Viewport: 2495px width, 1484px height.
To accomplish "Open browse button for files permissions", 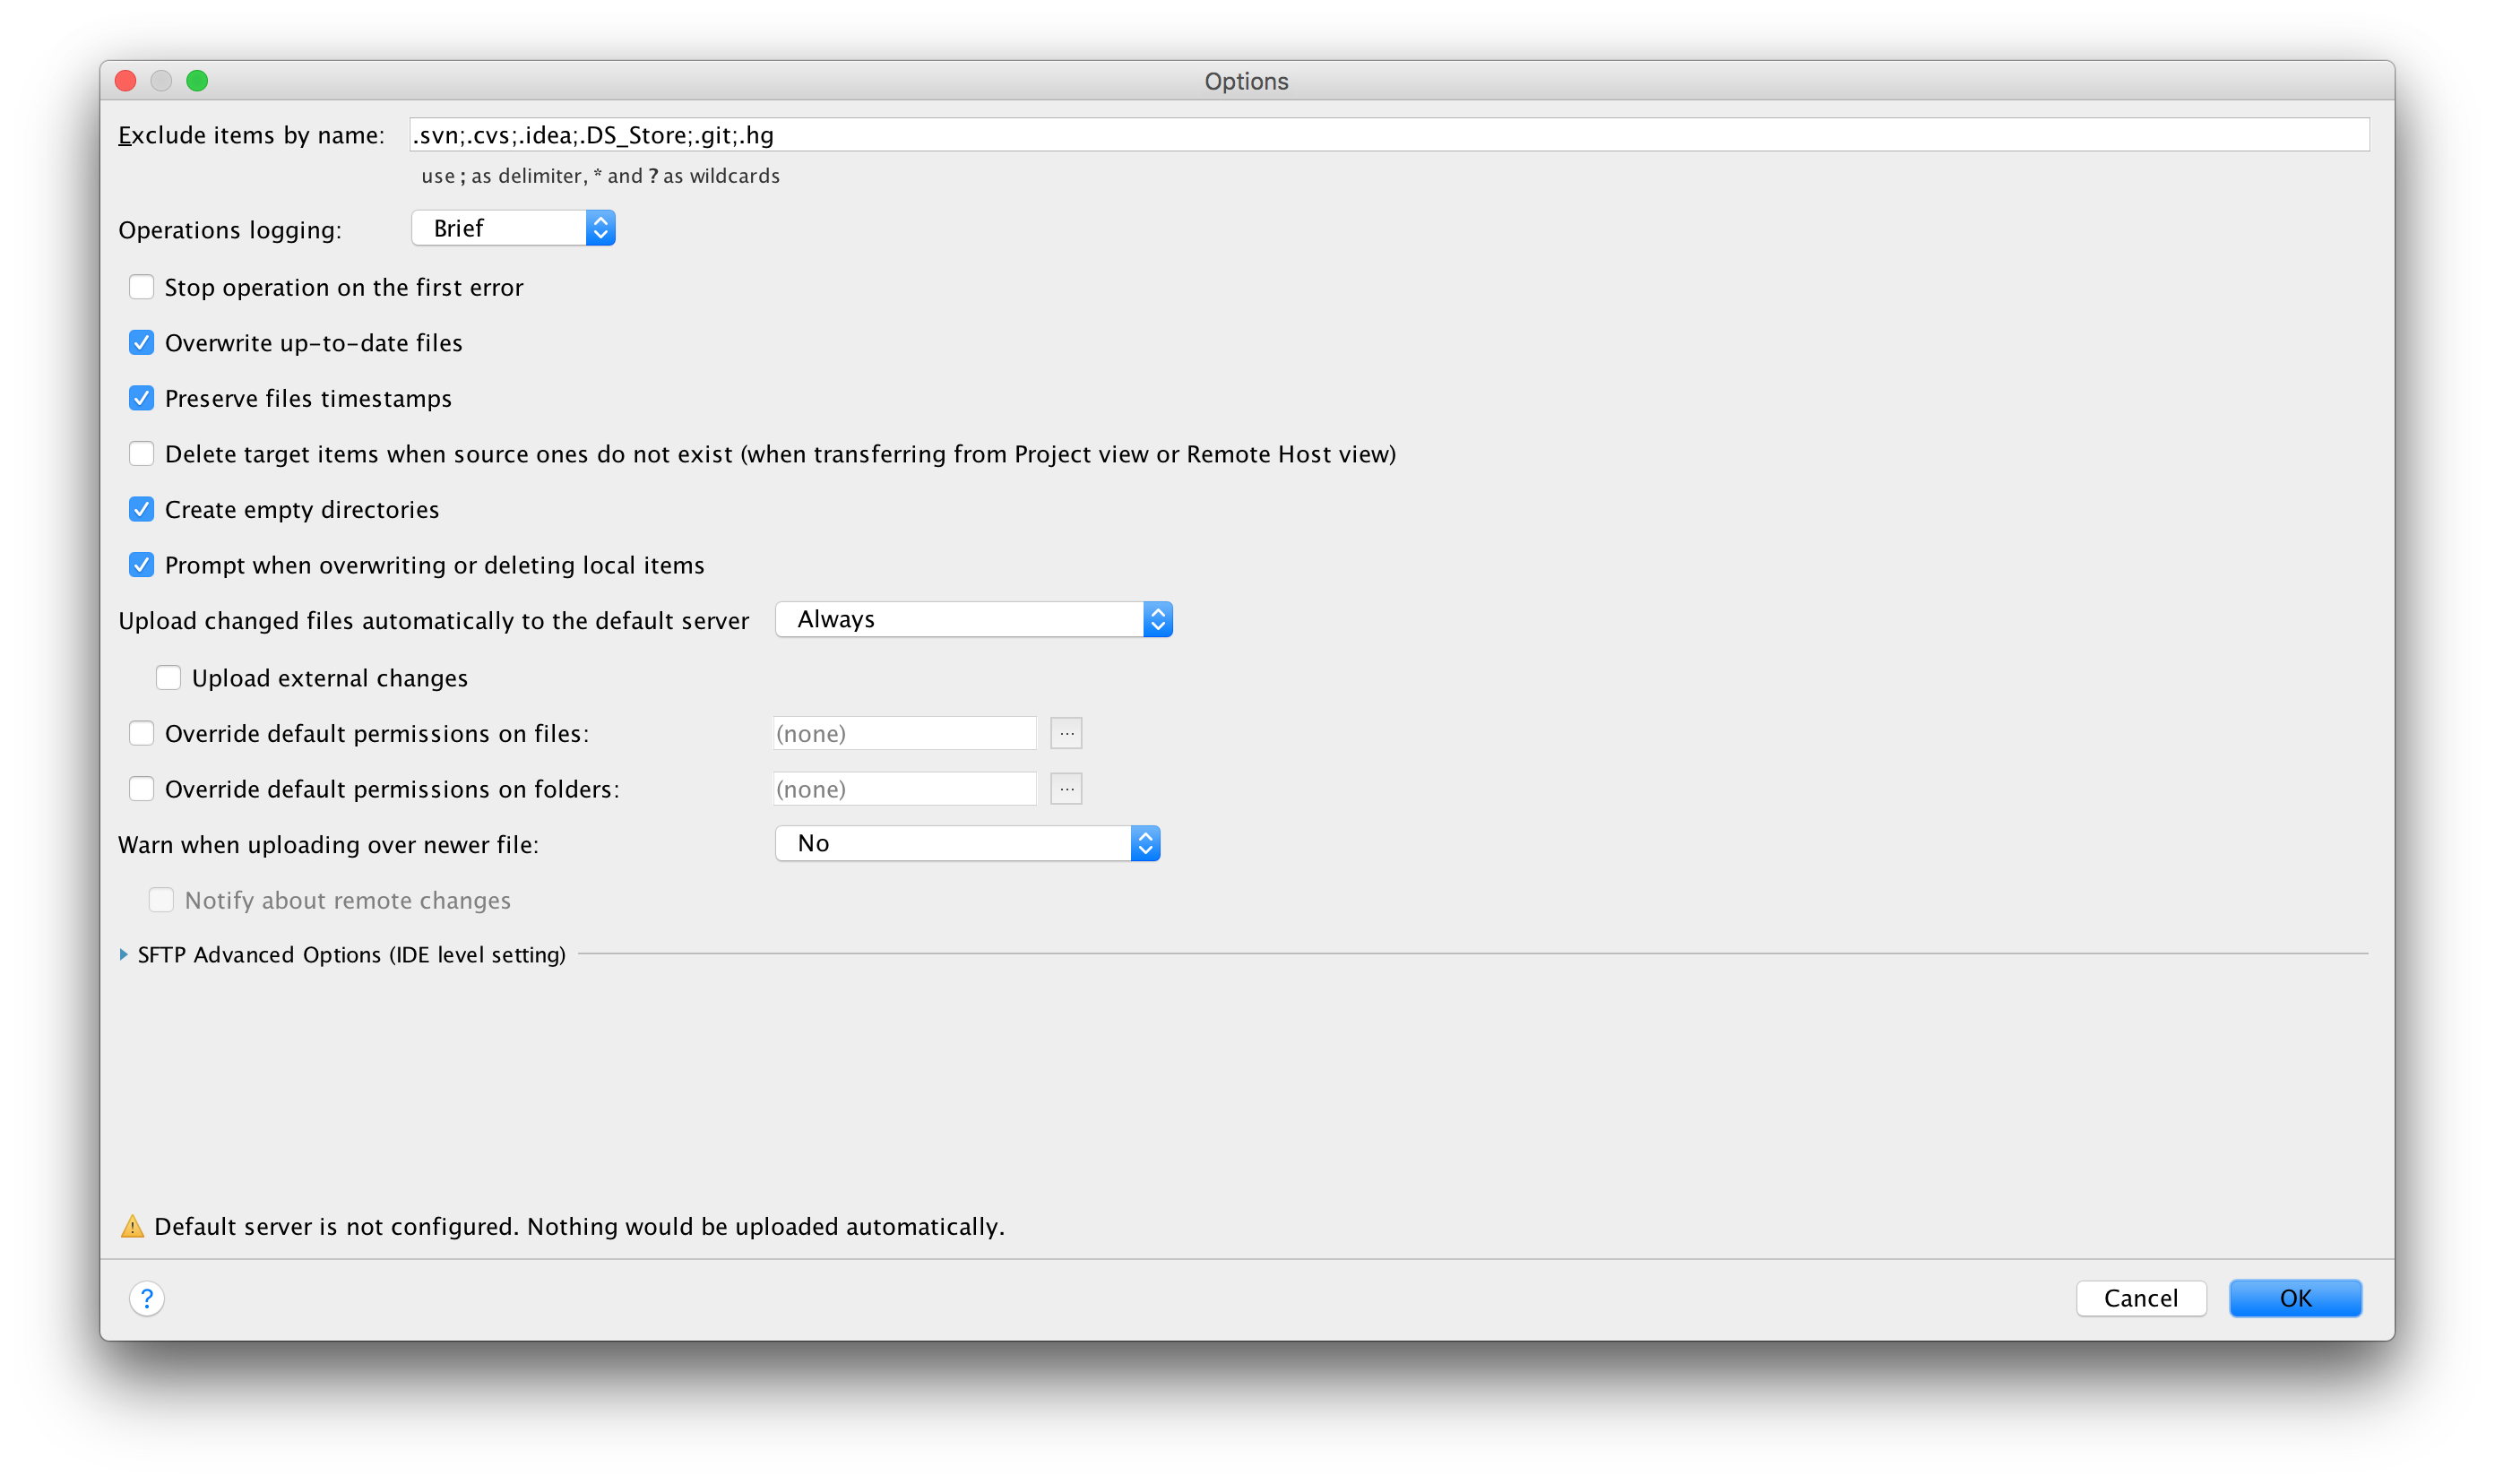I will pyautogui.click(x=1066, y=733).
